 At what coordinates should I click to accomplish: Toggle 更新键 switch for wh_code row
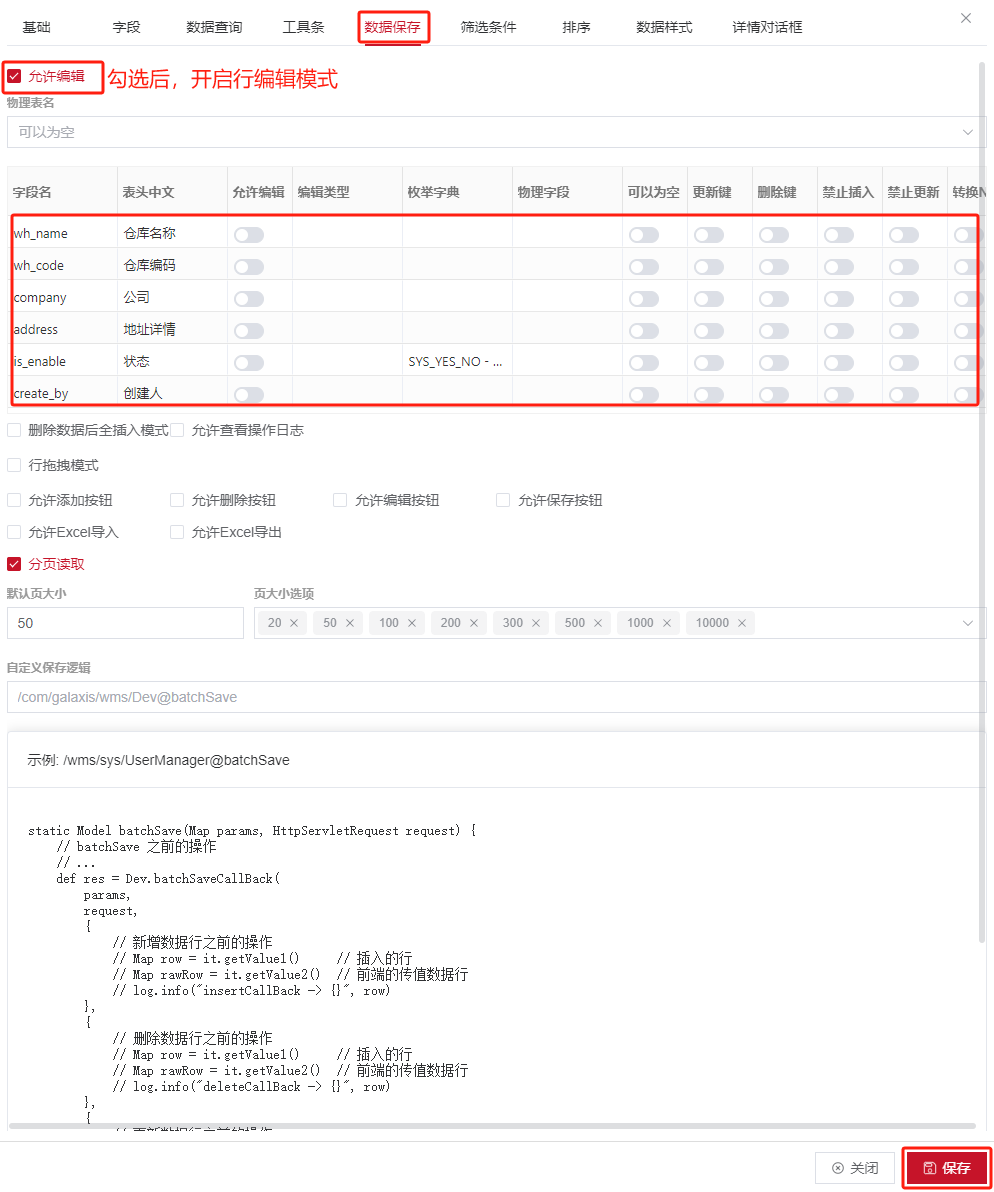point(709,267)
